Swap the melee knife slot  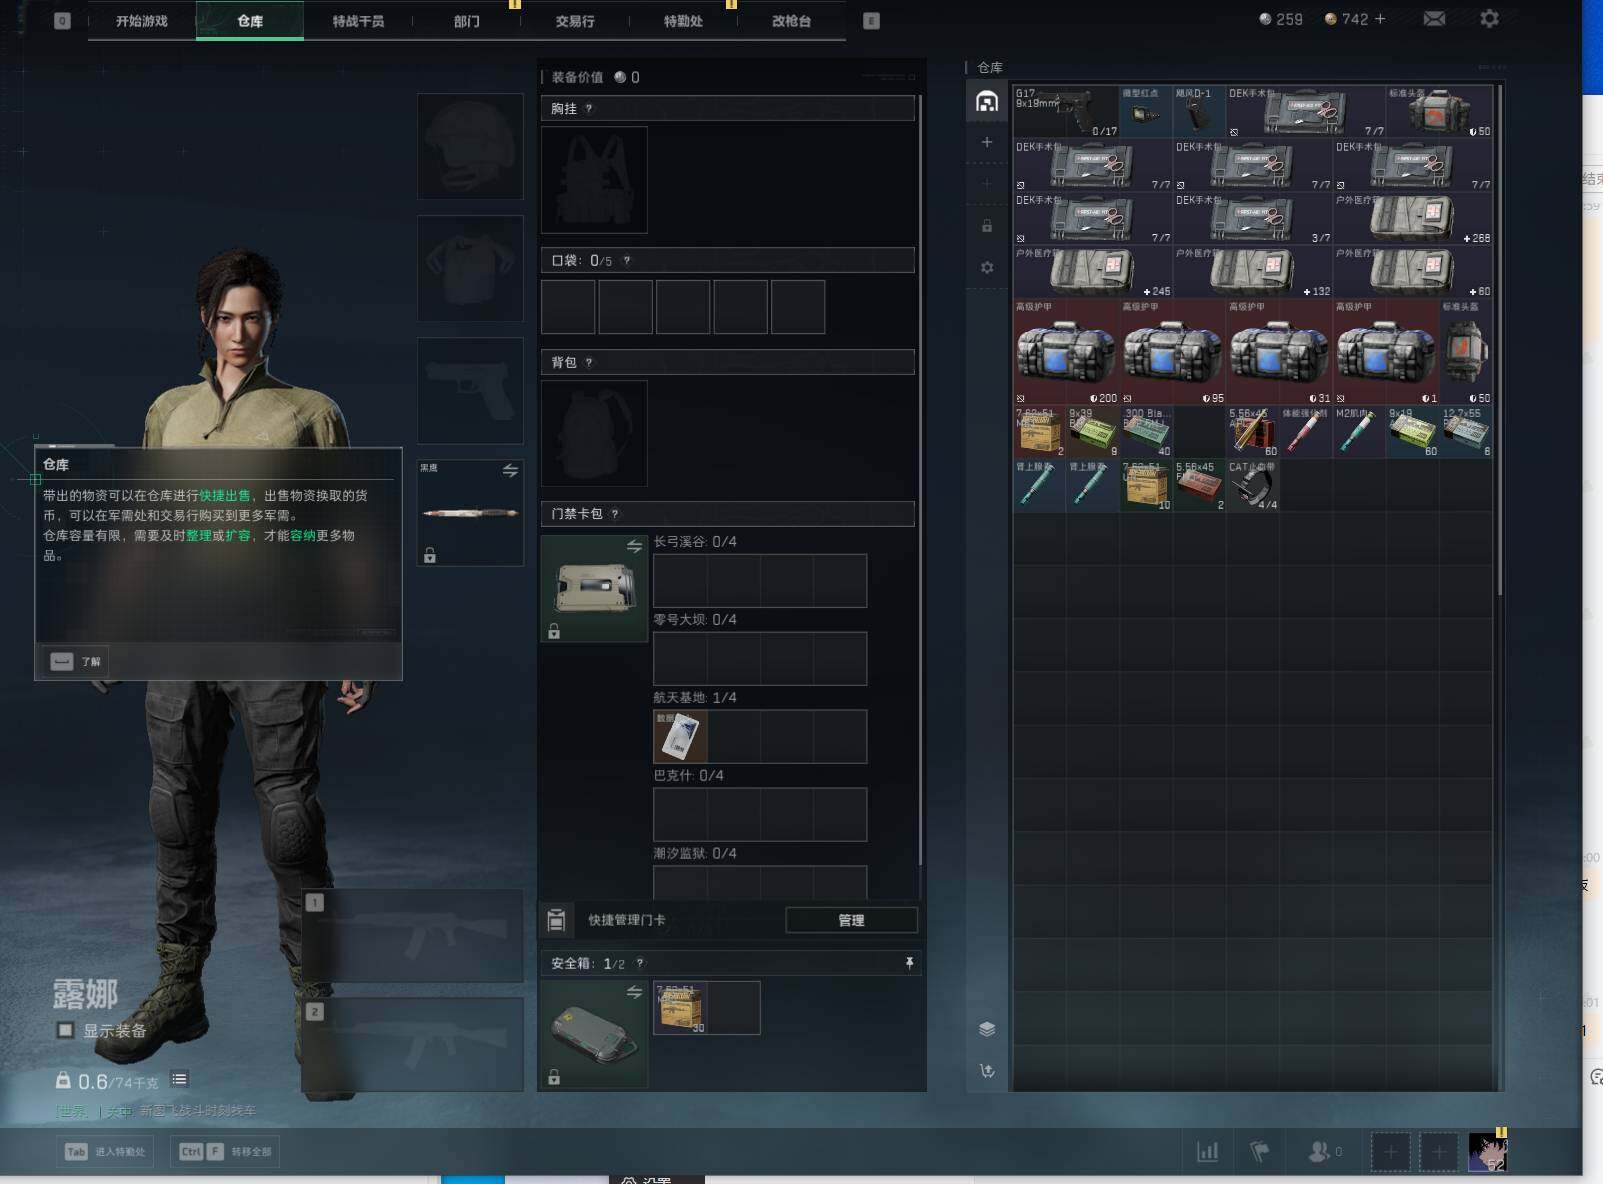pyautogui.click(x=510, y=470)
